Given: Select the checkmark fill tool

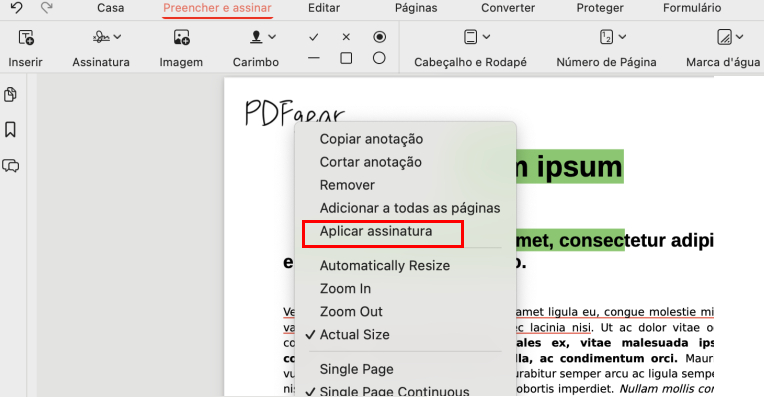Looking at the screenshot, I should [314, 37].
